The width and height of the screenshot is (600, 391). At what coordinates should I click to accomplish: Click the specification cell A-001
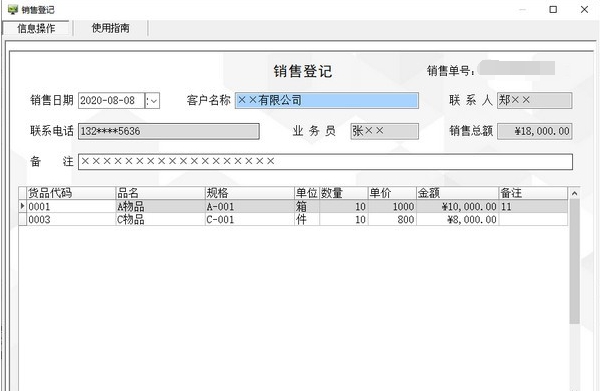pyautogui.click(x=249, y=207)
